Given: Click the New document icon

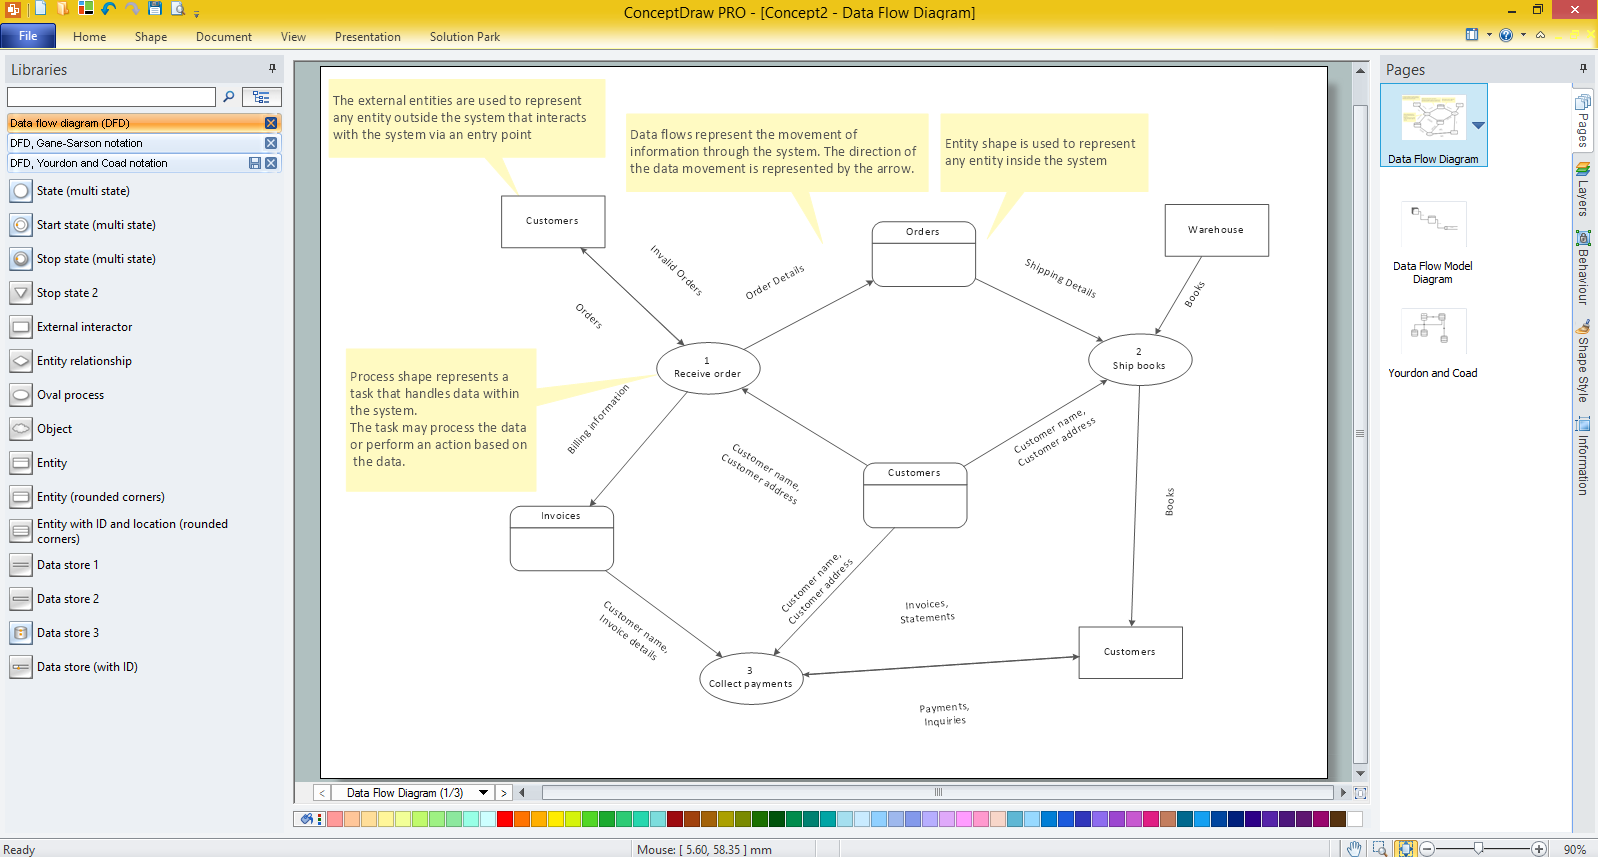Looking at the screenshot, I should (40, 9).
